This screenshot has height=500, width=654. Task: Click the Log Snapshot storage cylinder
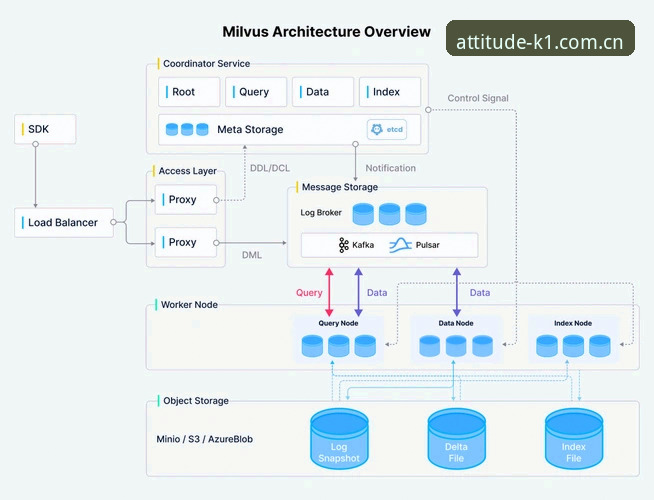[339, 439]
